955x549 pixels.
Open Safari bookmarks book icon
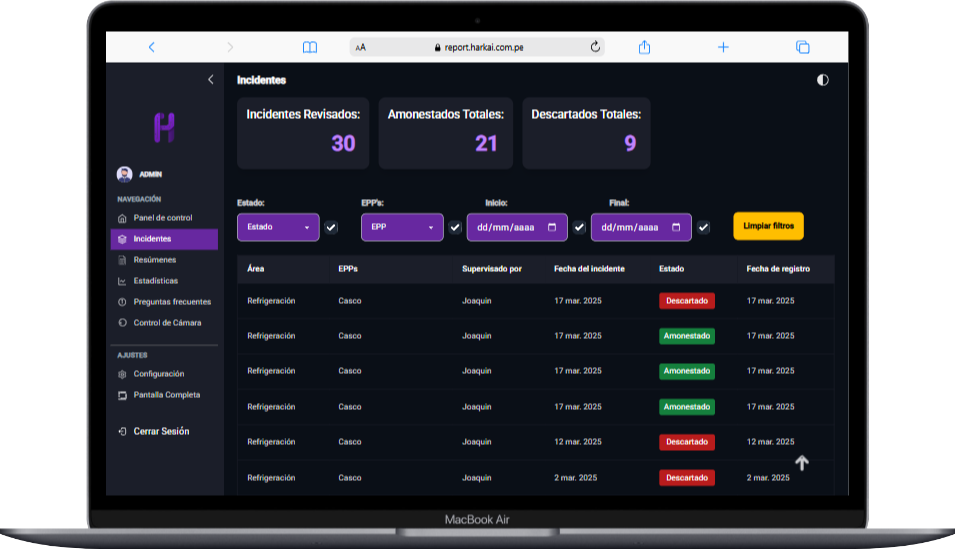(x=310, y=47)
